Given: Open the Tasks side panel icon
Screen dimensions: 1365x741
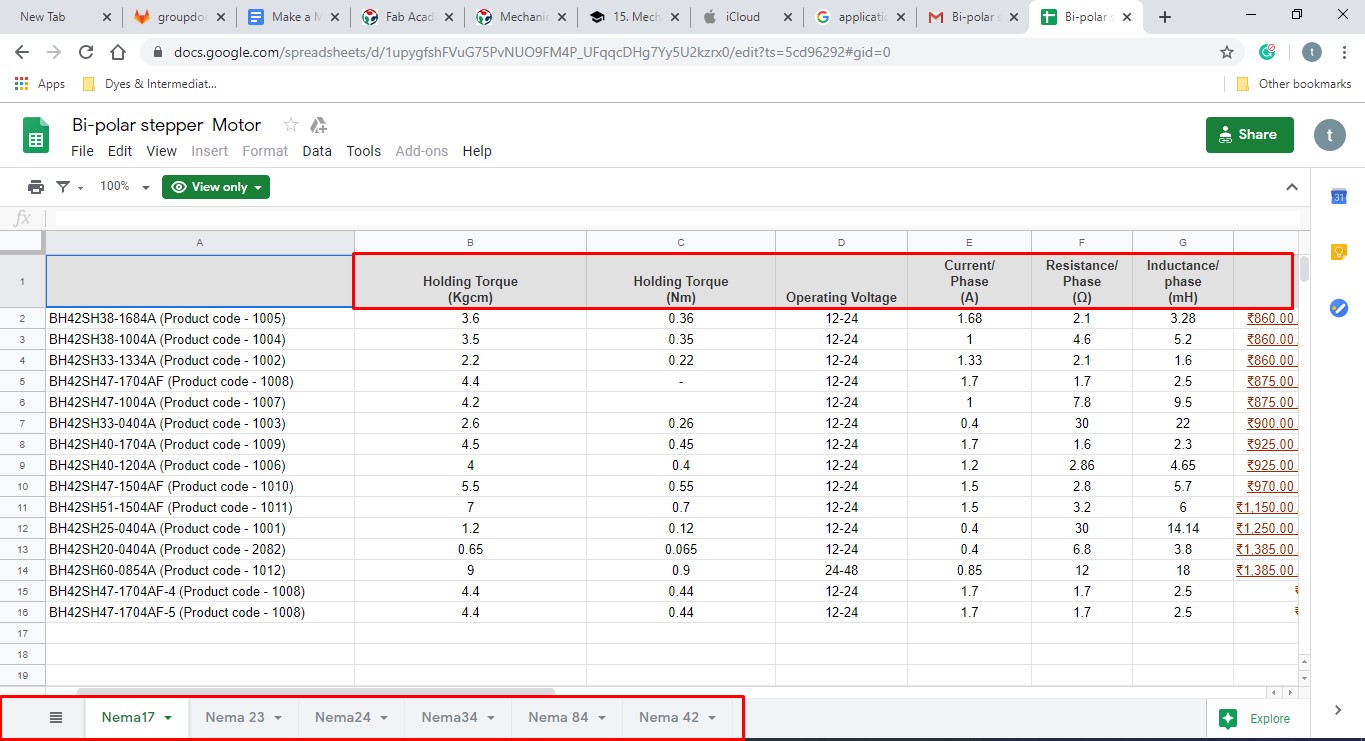Looking at the screenshot, I should pos(1338,308).
